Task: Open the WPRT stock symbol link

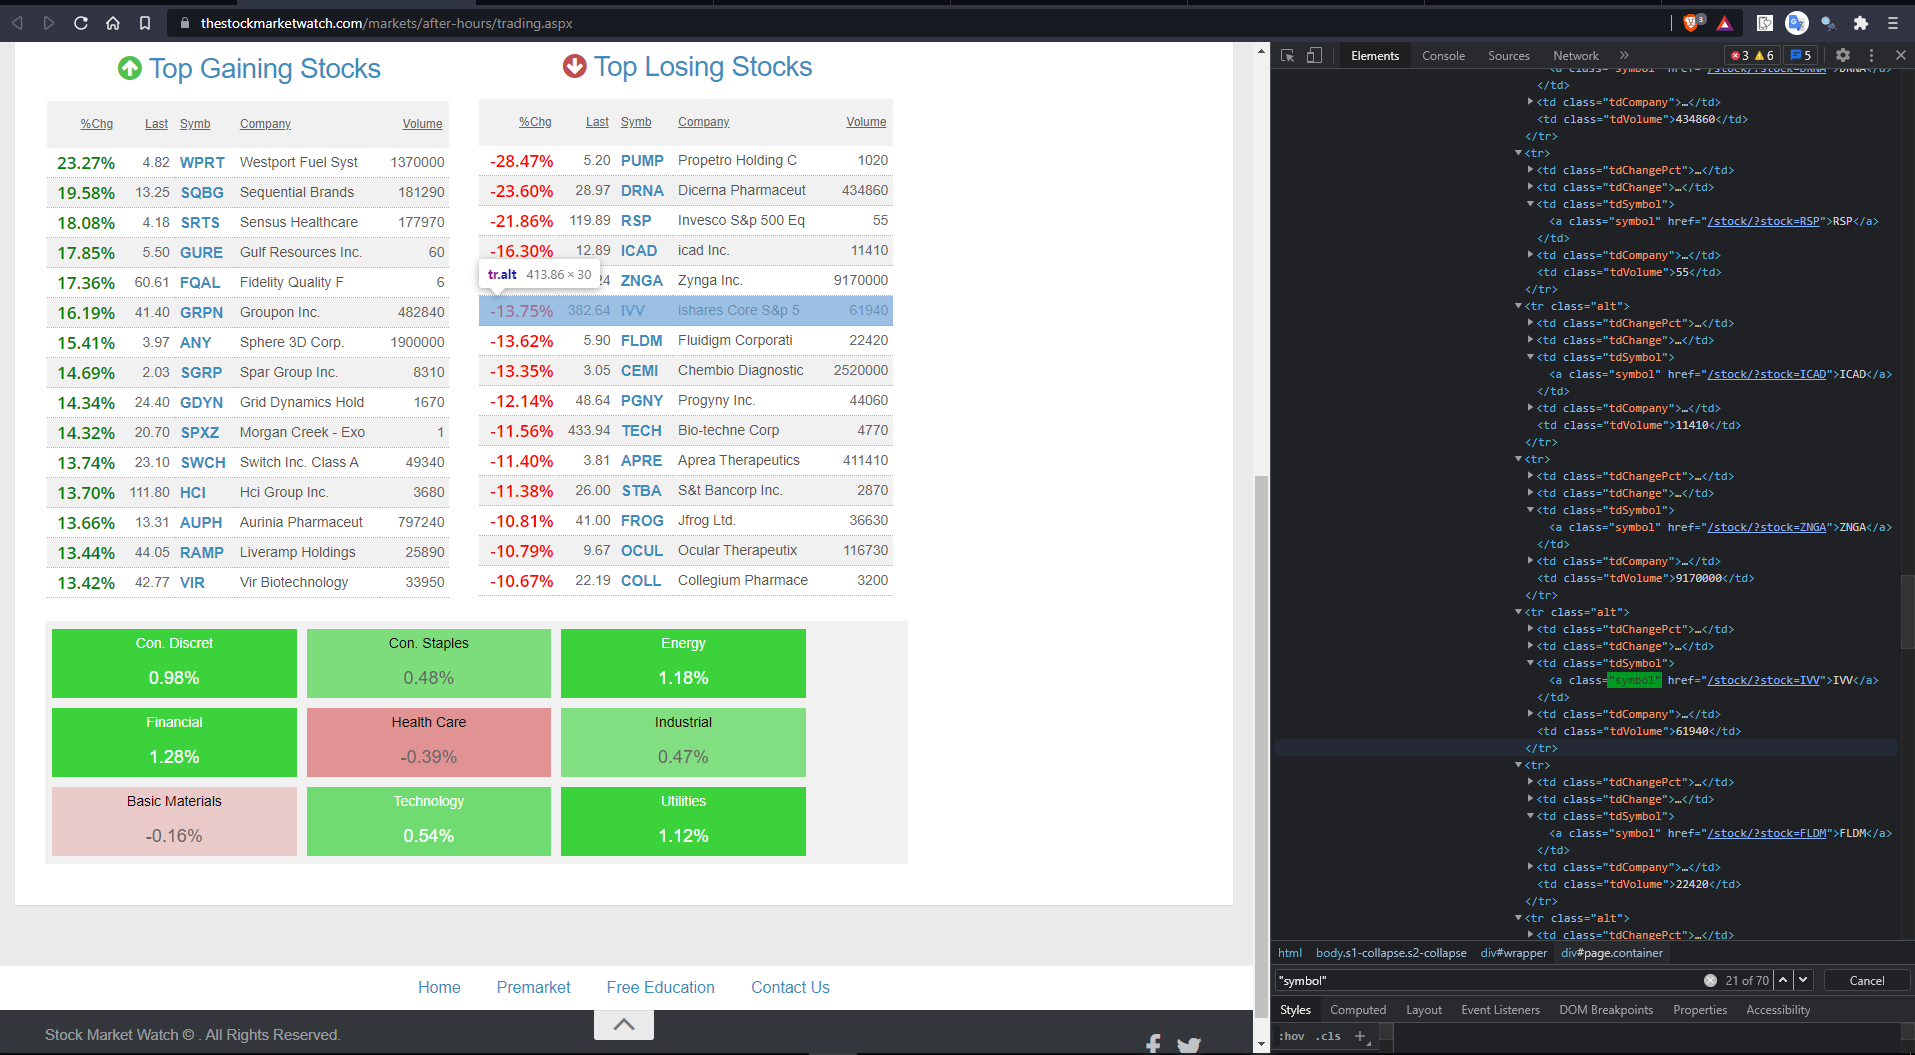Action: [x=202, y=162]
